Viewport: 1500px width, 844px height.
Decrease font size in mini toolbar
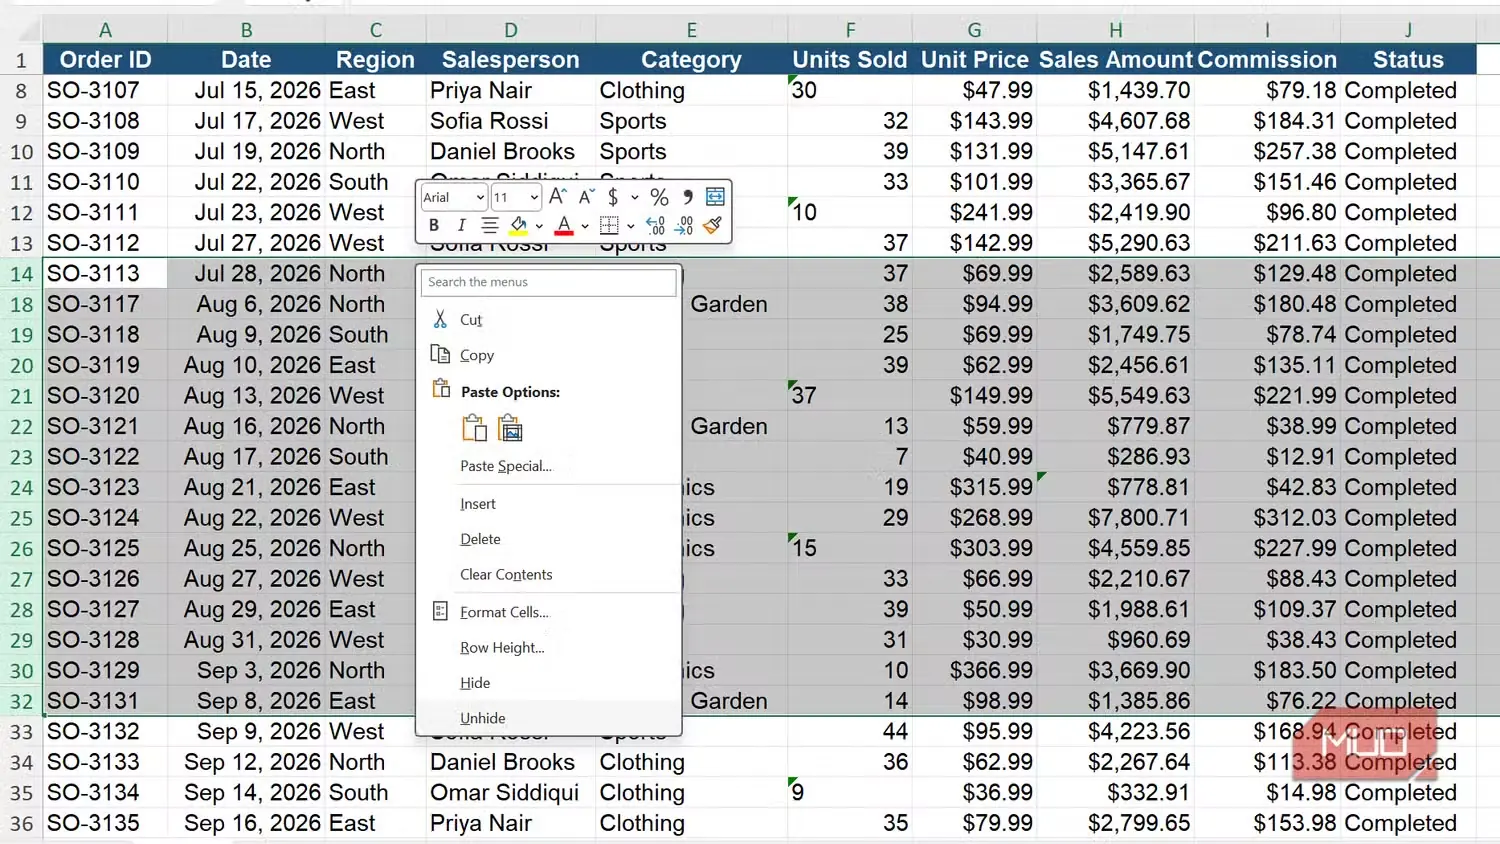[586, 197]
